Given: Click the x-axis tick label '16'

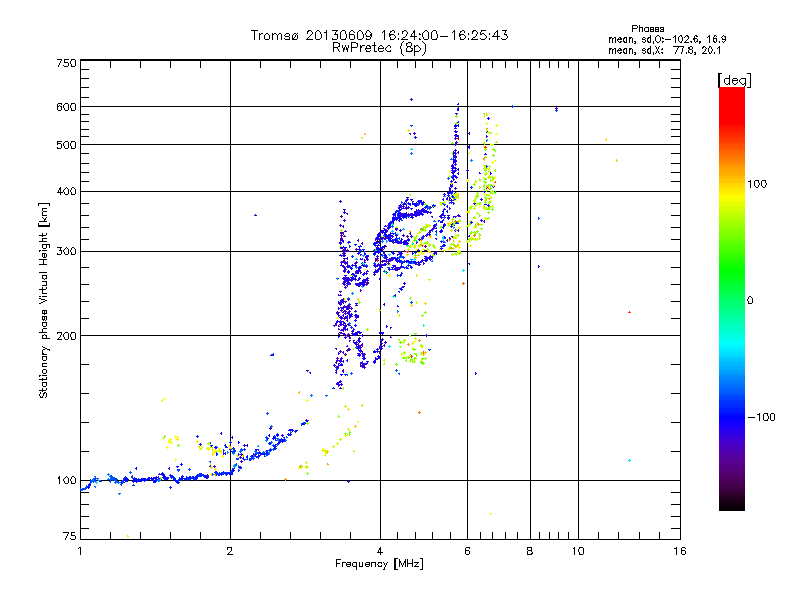Looking at the screenshot, I should pos(680,551).
